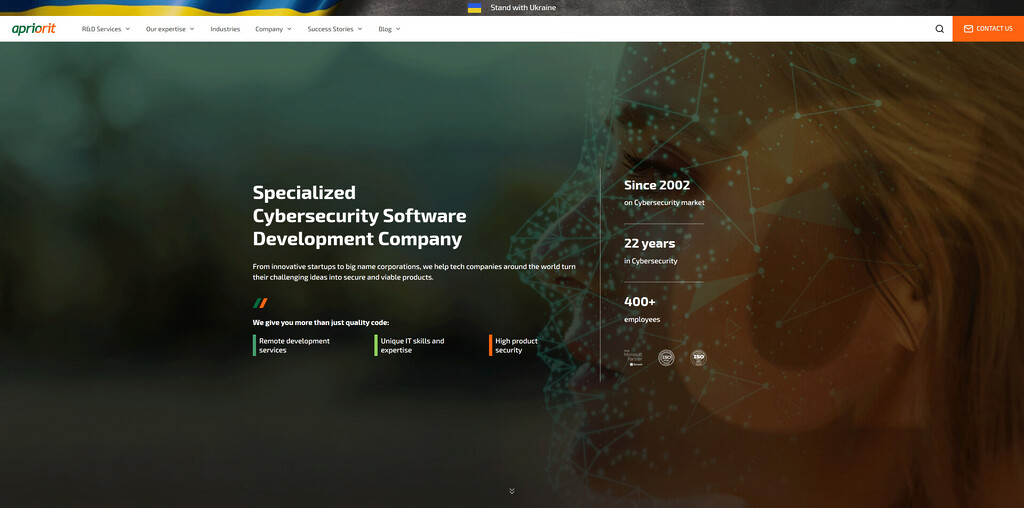Click 'We give you more than just quality code'
This screenshot has height=508, width=1024.
(321, 323)
